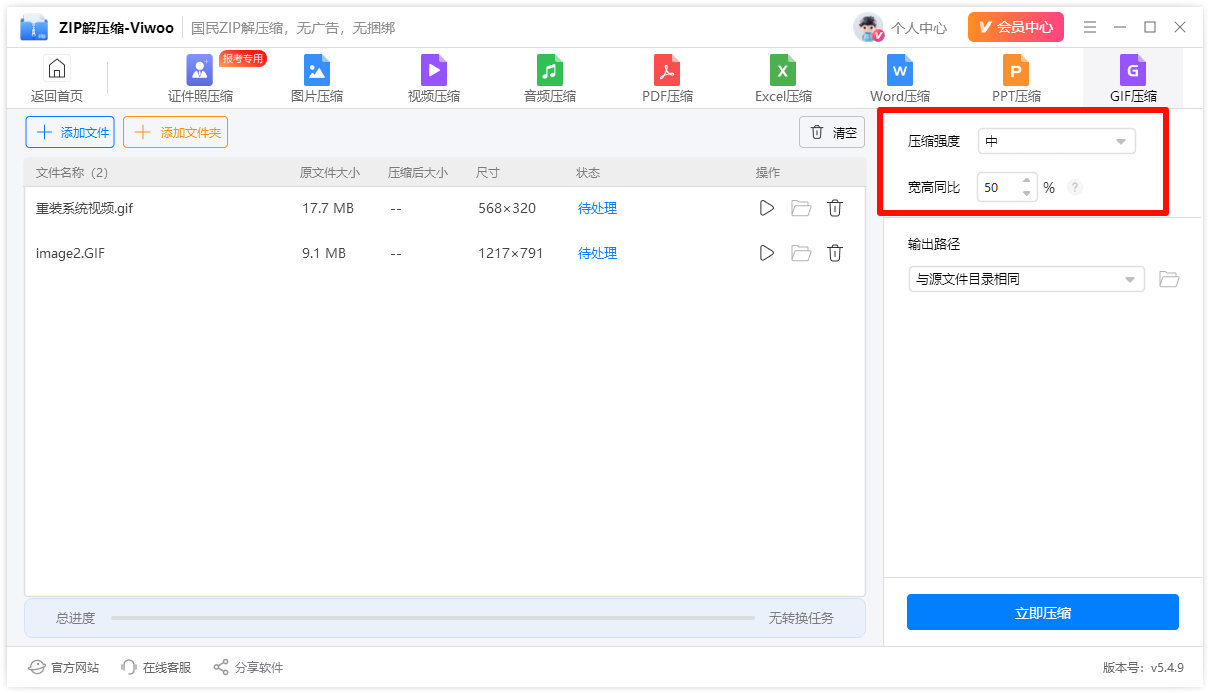1210x694 pixels.
Task: Click 待处理 status of 重装系统视频.gif
Action: point(597,208)
